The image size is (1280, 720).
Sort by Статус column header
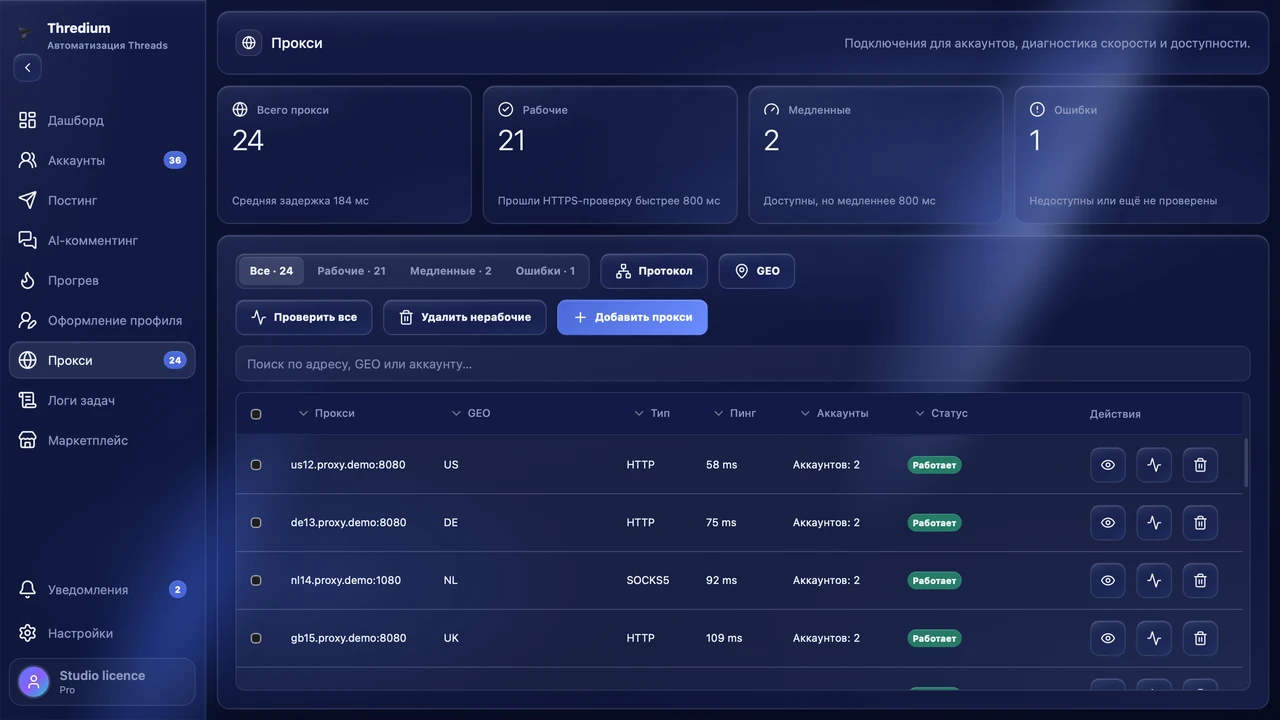click(x=941, y=413)
